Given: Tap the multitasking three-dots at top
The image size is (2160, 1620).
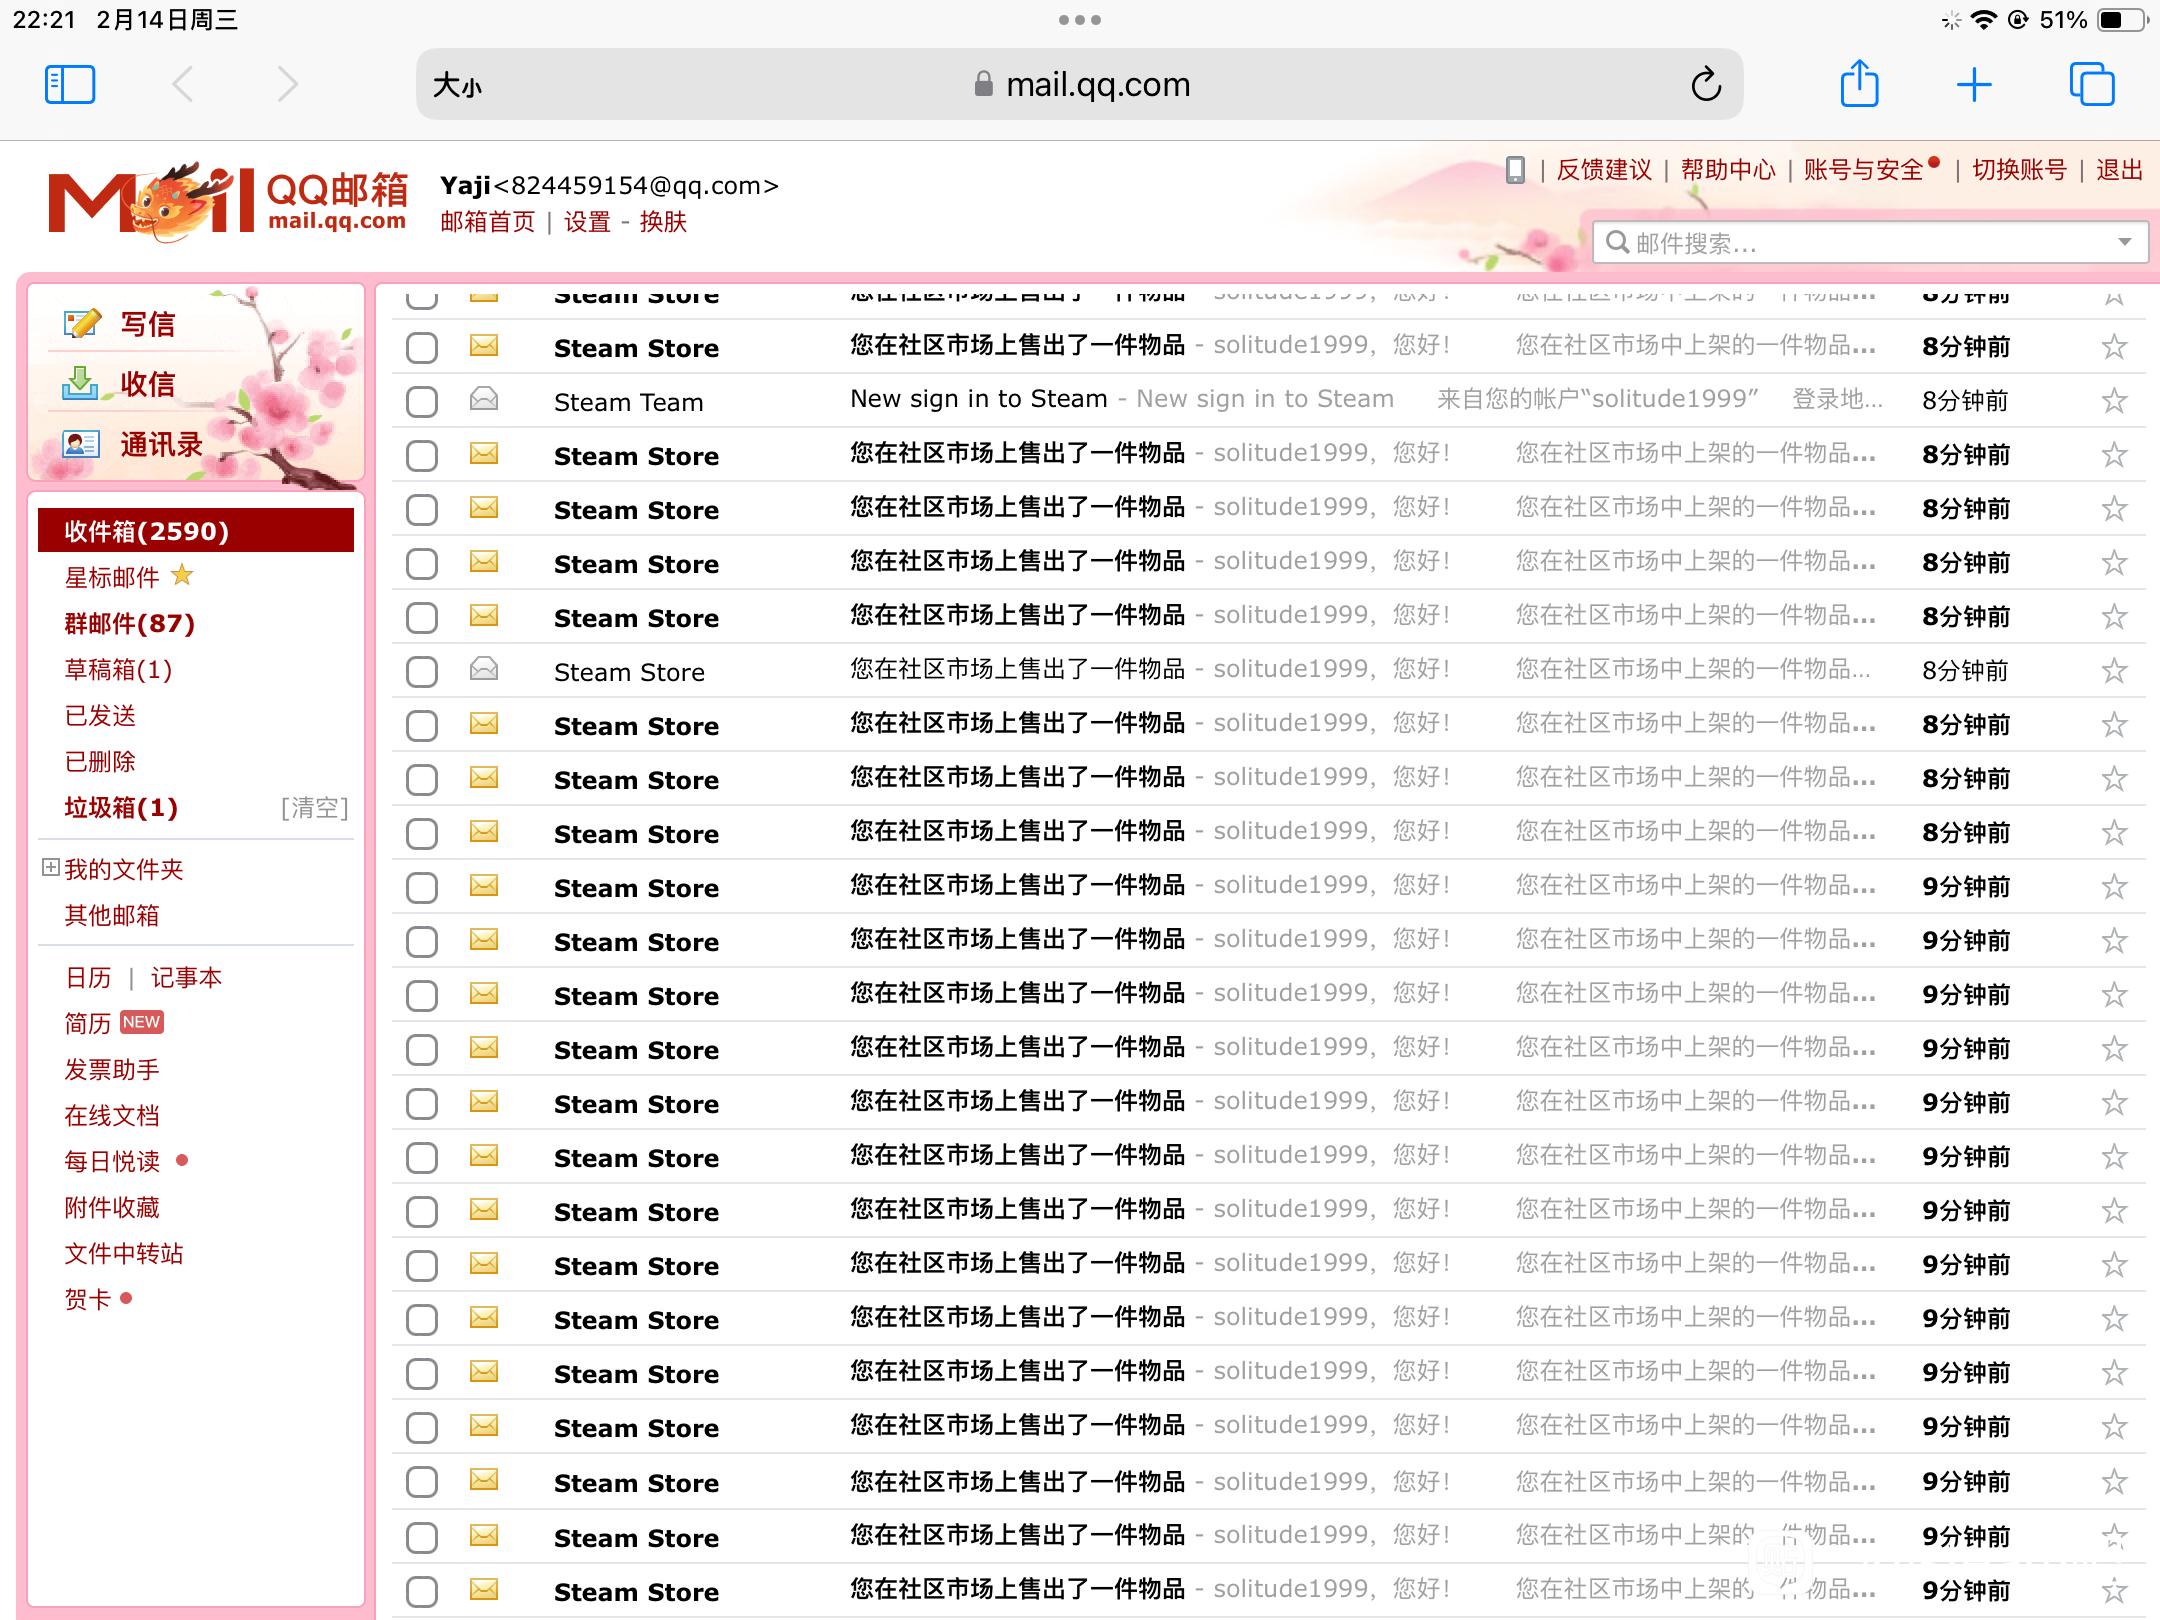Looking at the screenshot, I should (x=1080, y=20).
